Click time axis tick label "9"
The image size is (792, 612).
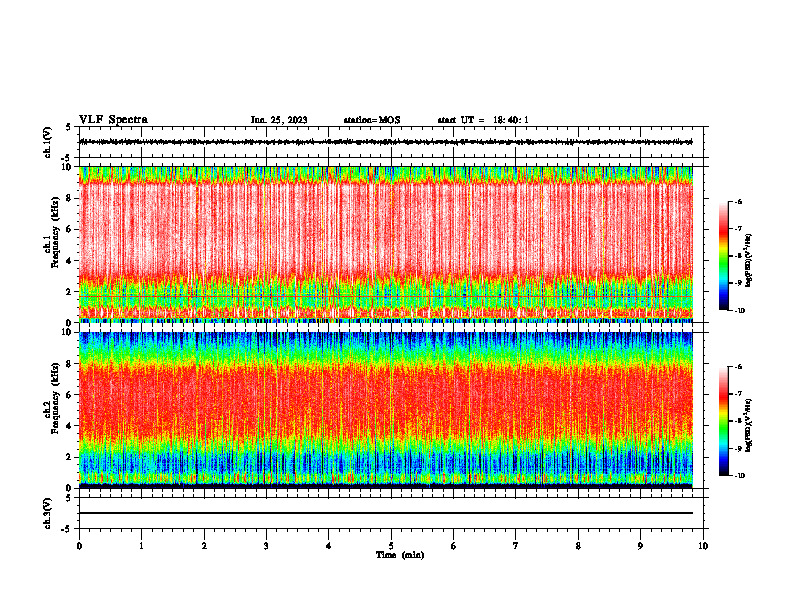(640, 546)
